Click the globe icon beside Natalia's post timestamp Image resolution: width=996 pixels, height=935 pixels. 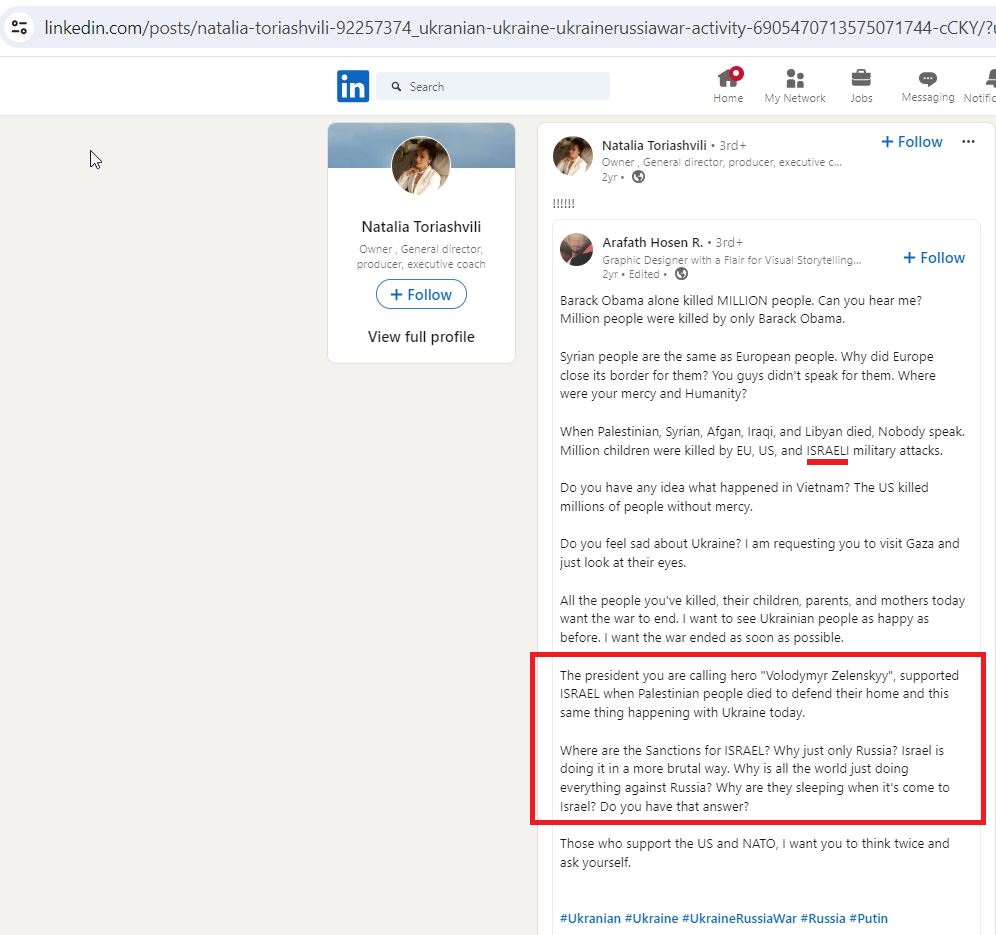[640, 177]
